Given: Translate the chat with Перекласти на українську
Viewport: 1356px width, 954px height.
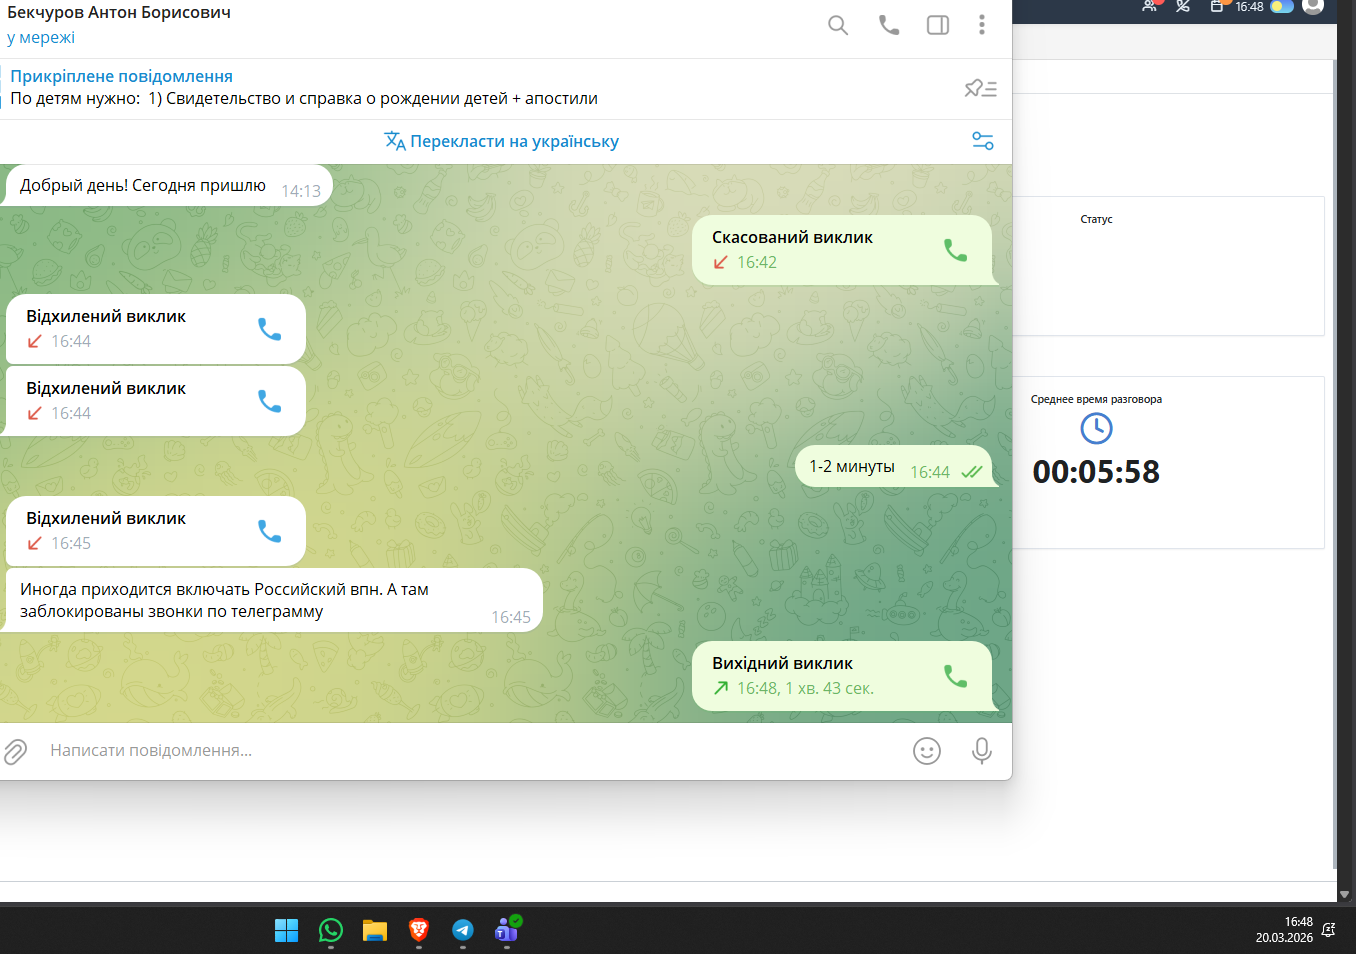Looking at the screenshot, I should pos(502,141).
